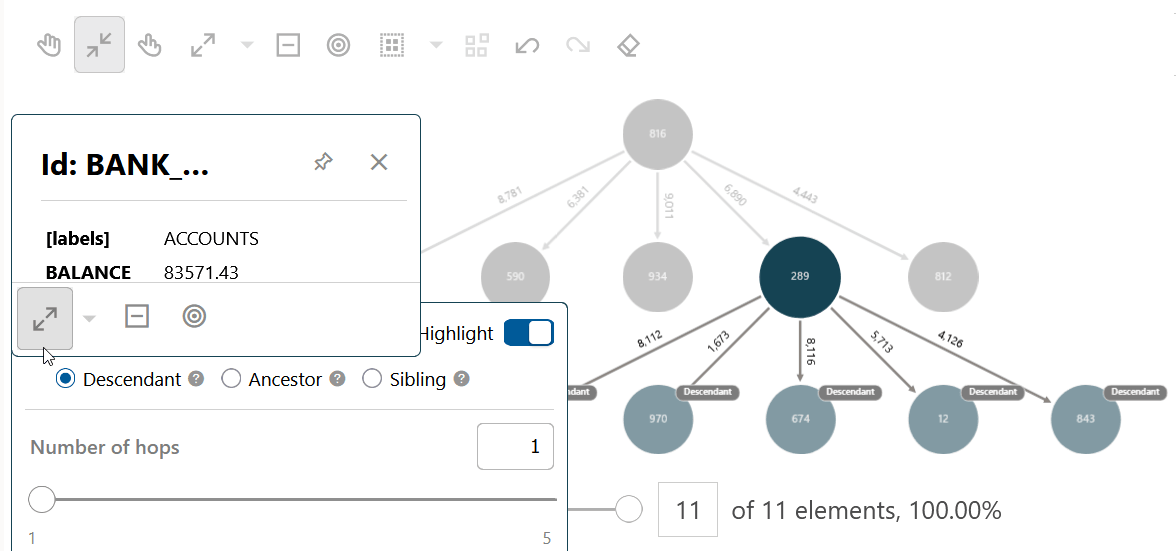Select the pan hand tool in toolbar
Image resolution: width=1176 pixels, height=551 pixels.
point(50,46)
